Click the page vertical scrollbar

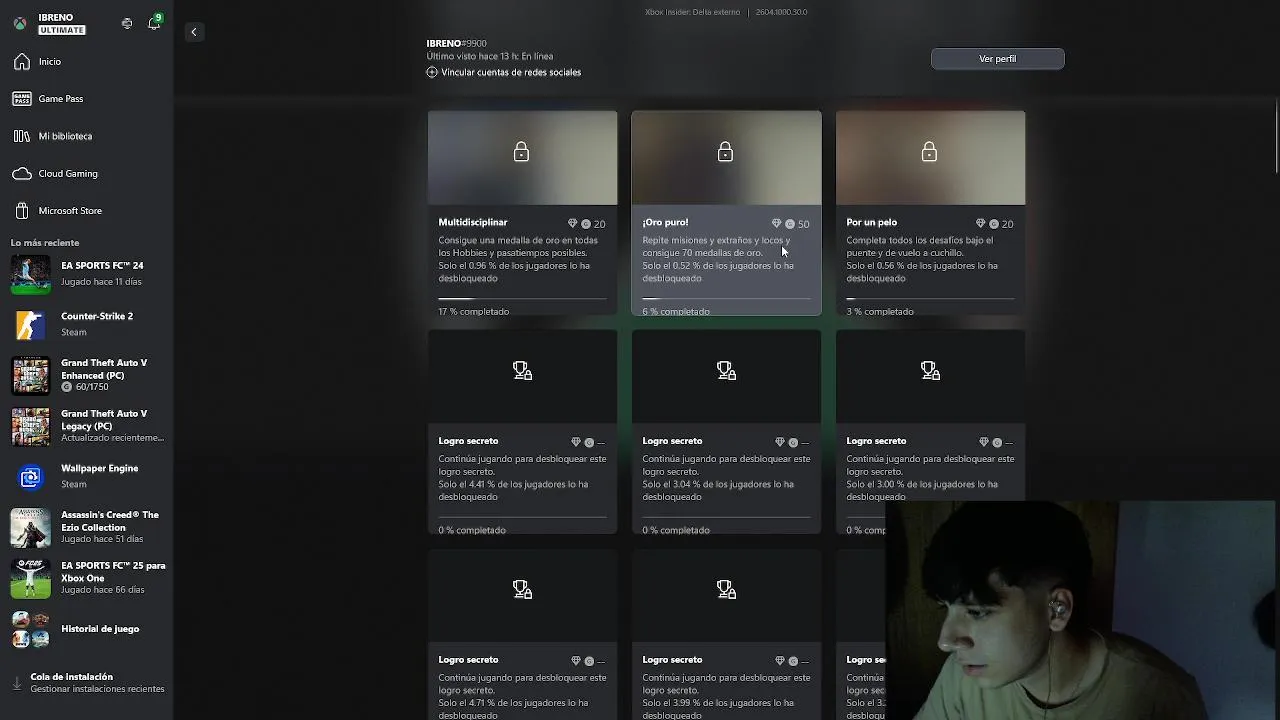pos(1276,136)
